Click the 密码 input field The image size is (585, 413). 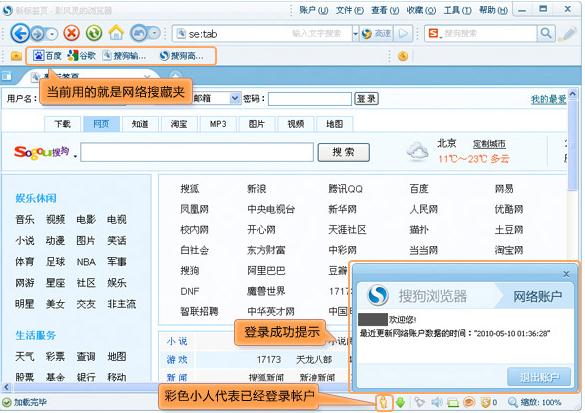pyautogui.click(x=310, y=99)
